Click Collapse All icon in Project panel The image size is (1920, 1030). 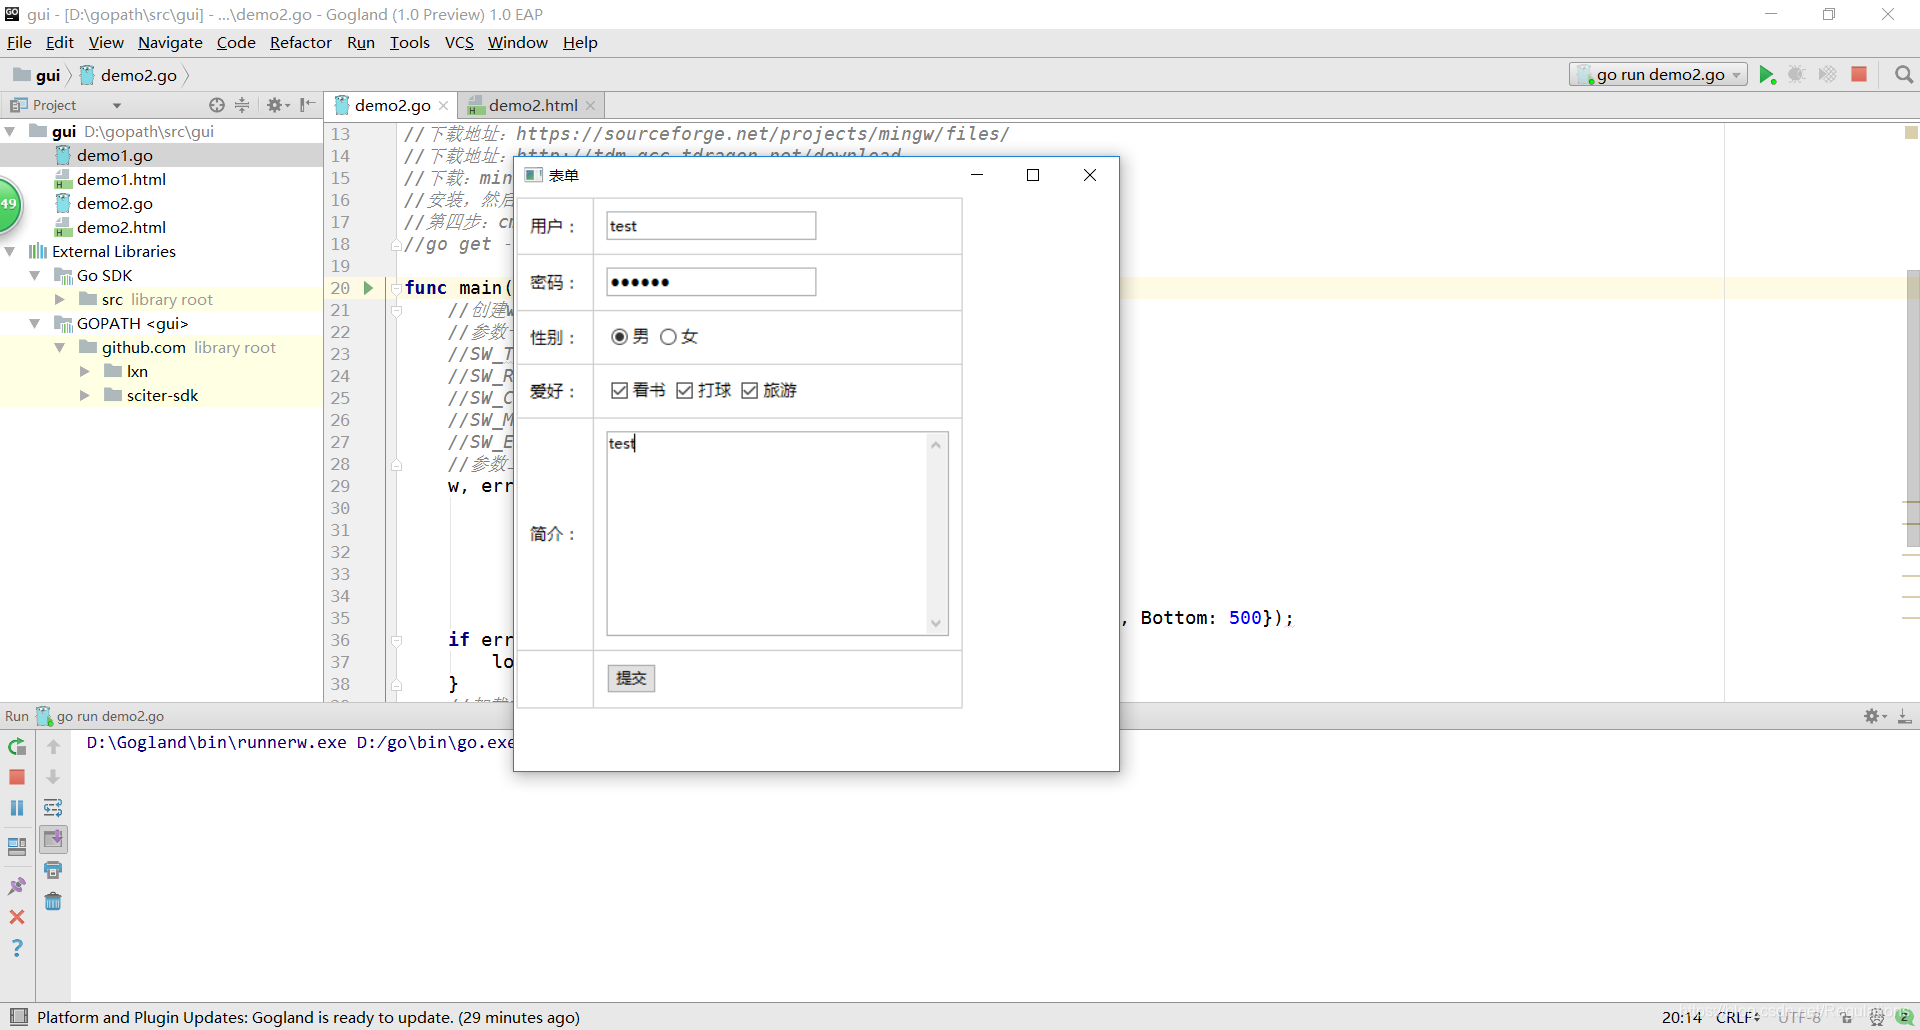(242, 105)
